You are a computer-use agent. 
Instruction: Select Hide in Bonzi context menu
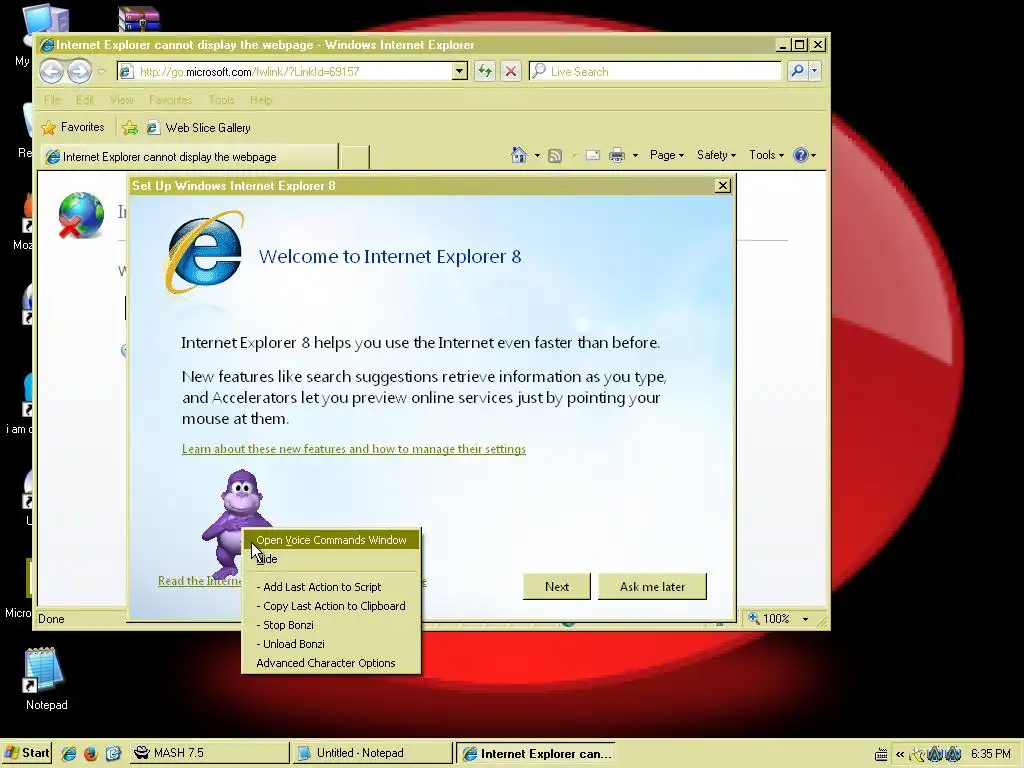click(x=331, y=559)
